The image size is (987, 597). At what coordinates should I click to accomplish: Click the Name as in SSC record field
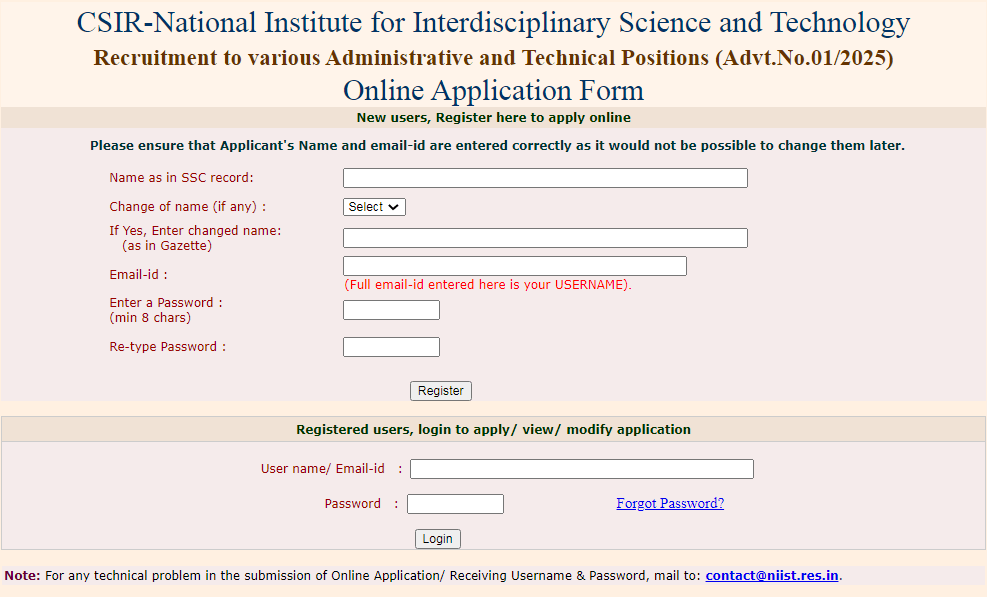[x=545, y=178]
